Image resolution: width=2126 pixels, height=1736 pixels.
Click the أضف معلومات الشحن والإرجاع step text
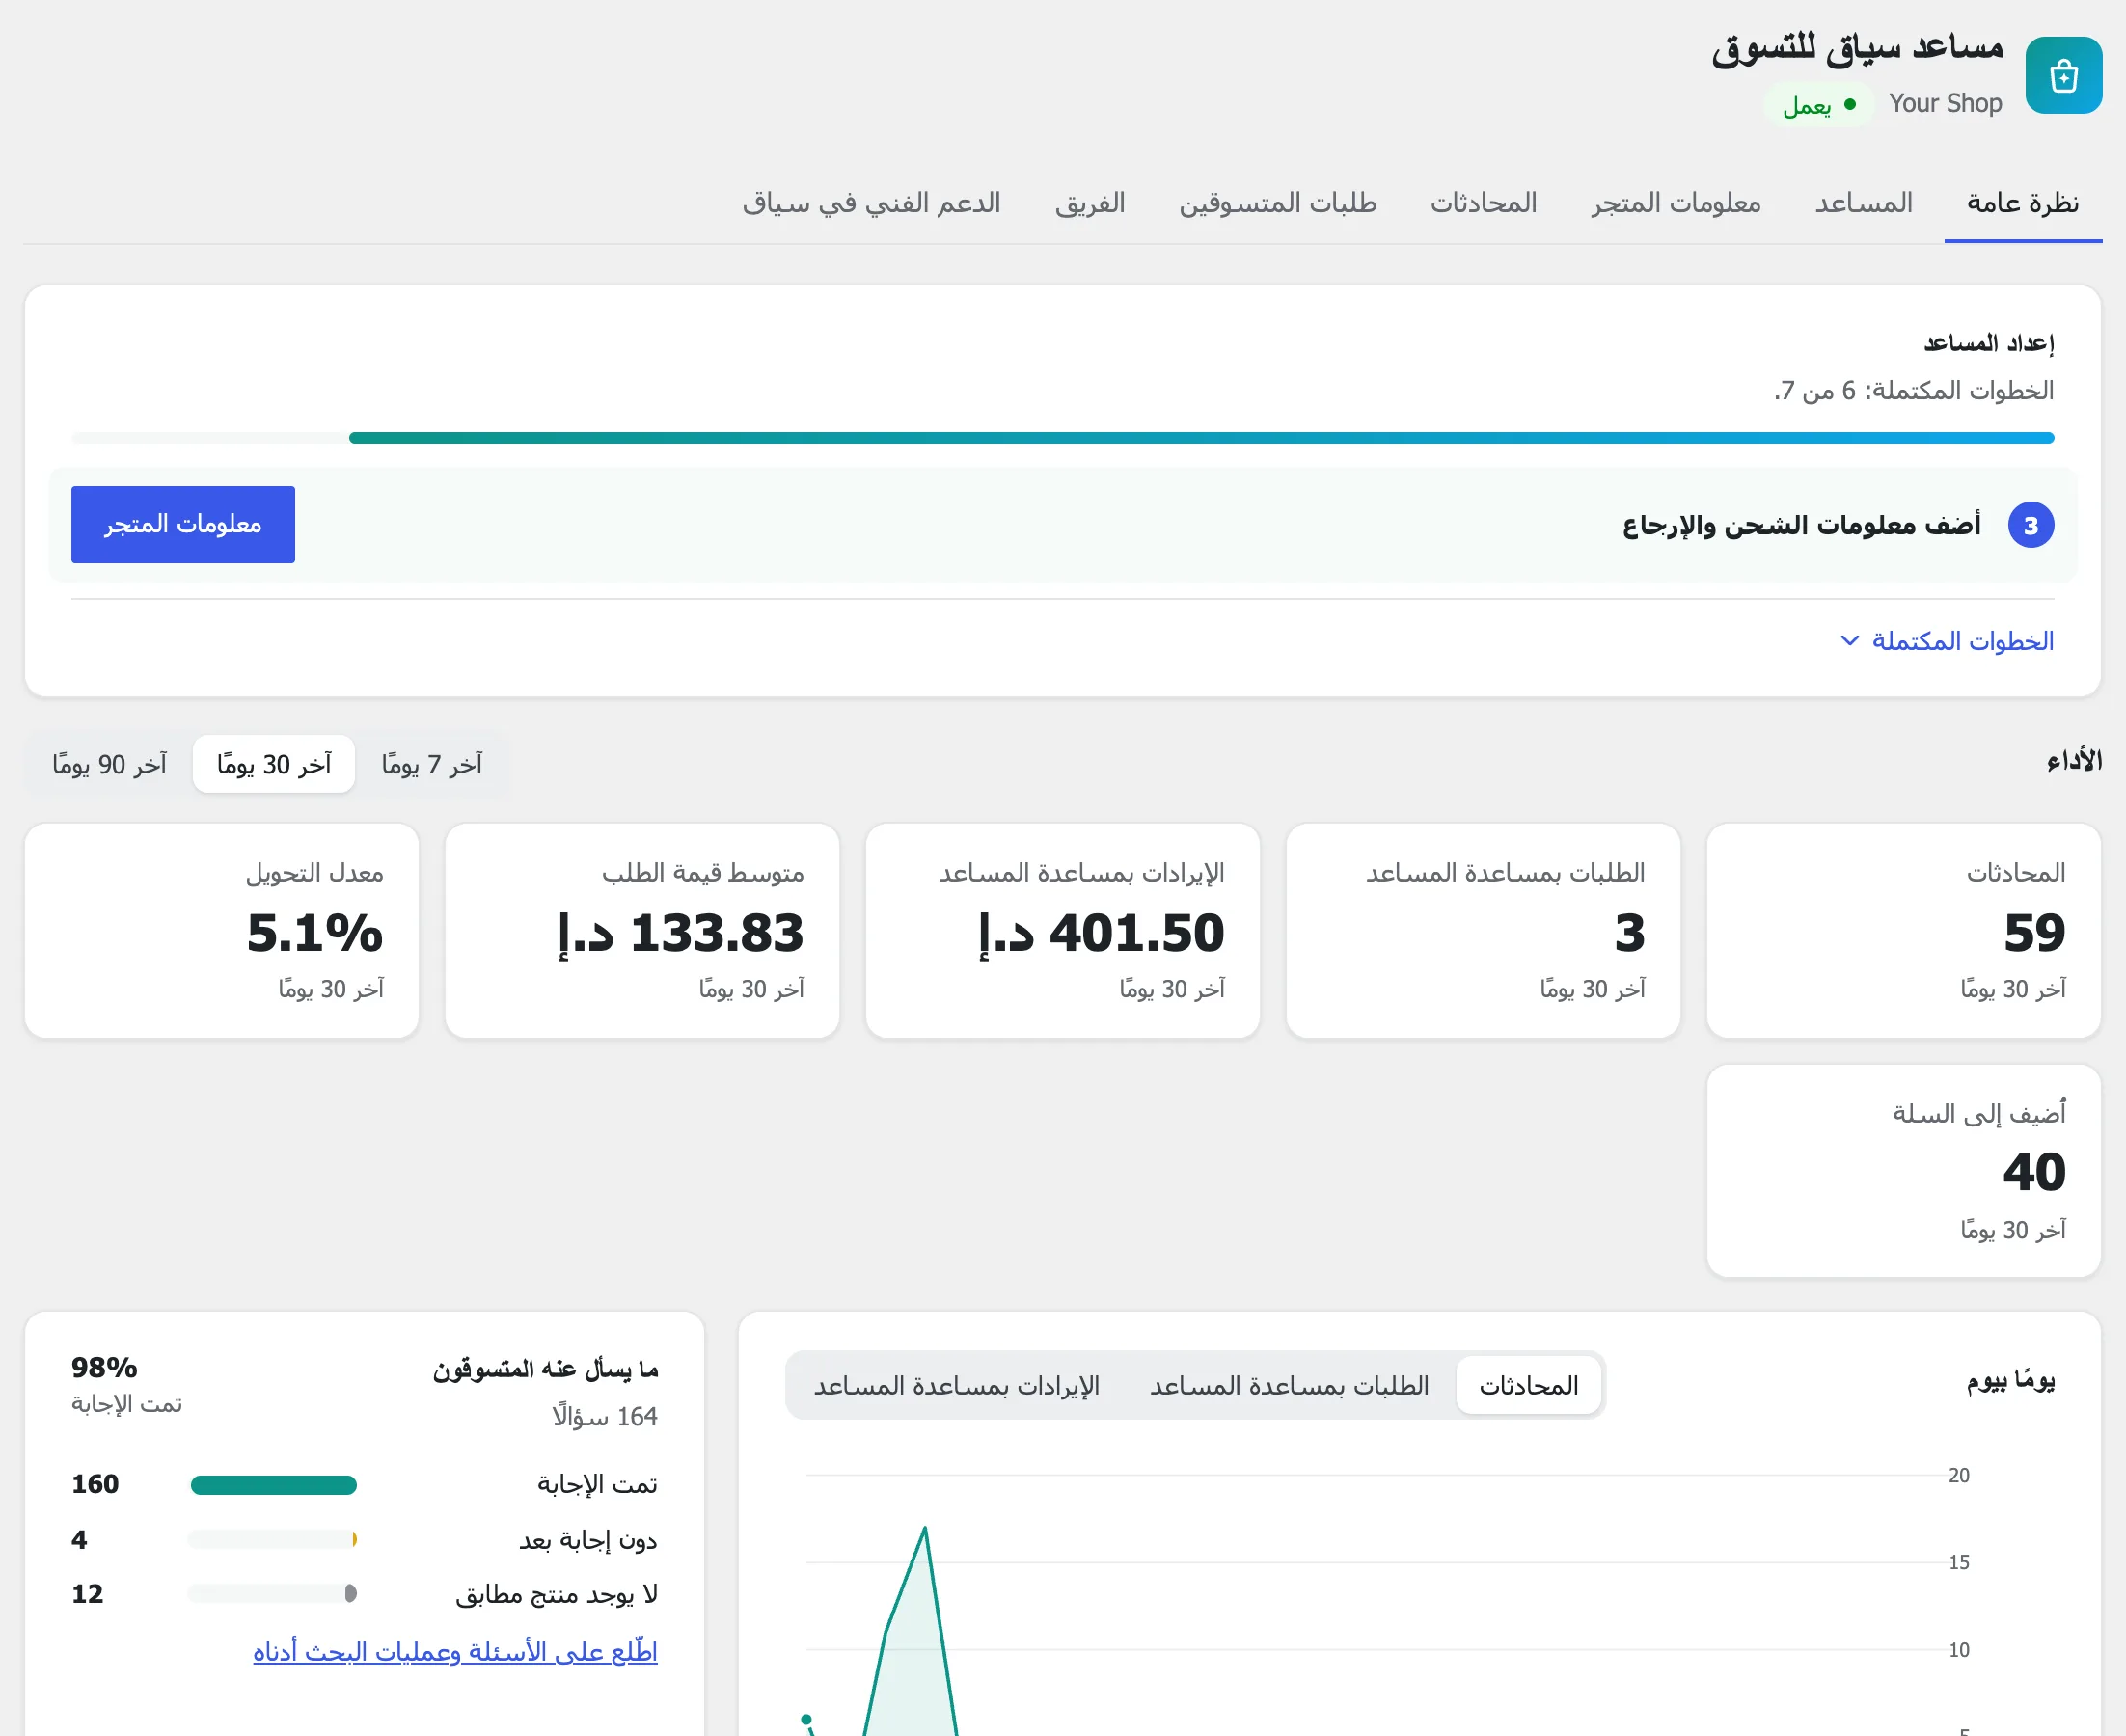[1801, 525]
